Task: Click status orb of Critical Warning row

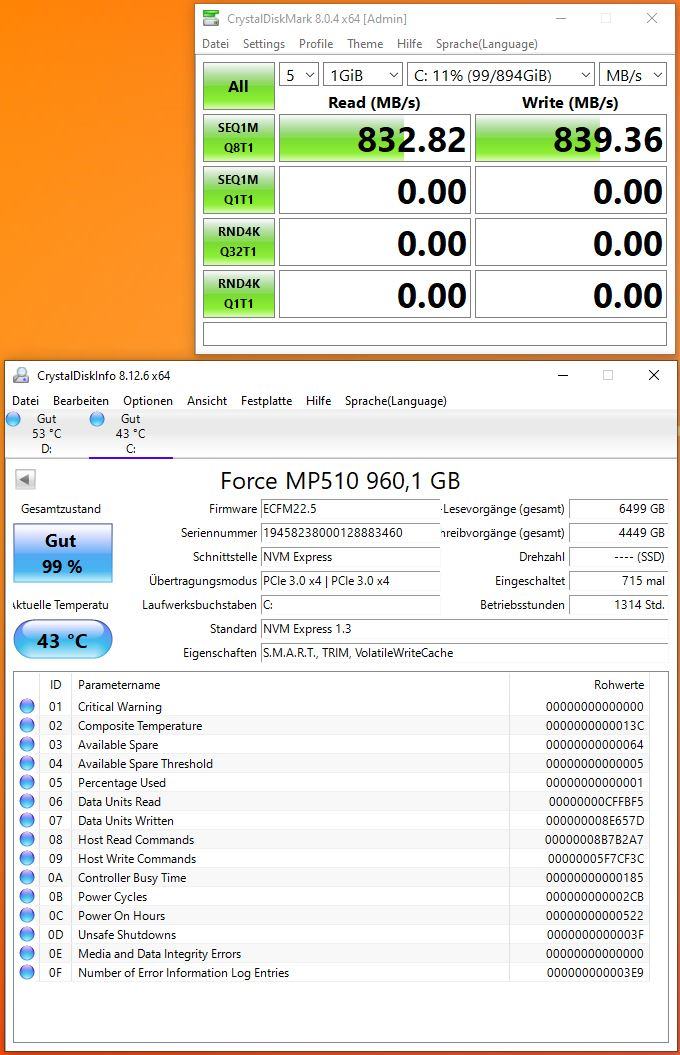Action: tap(27, 706)
